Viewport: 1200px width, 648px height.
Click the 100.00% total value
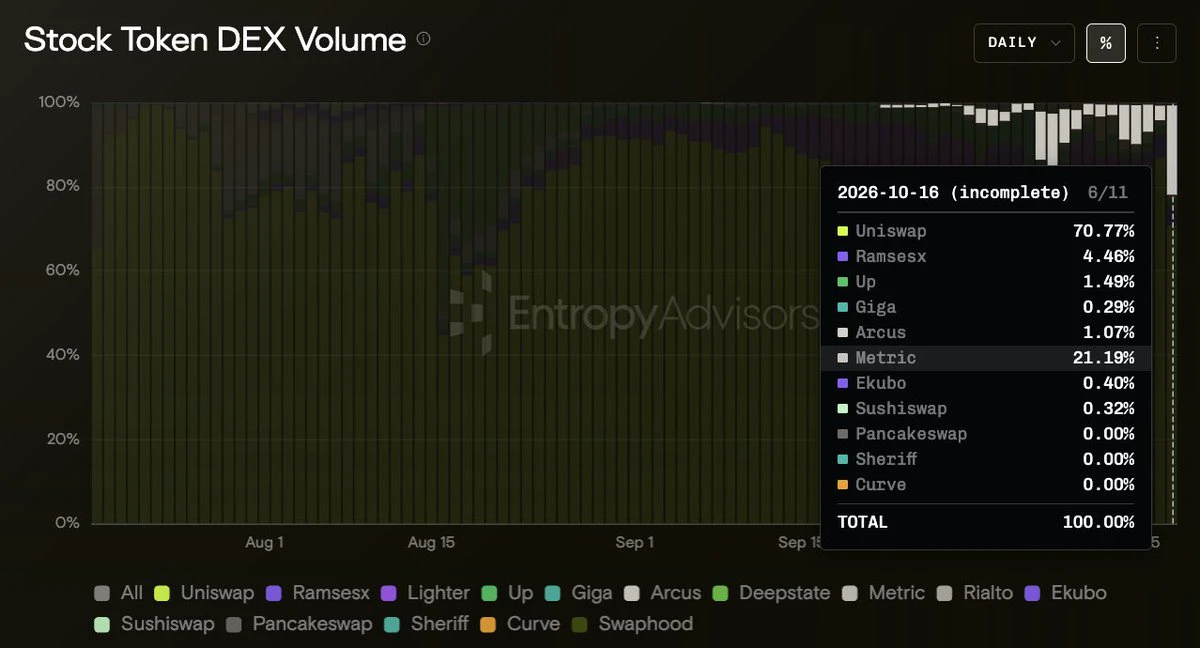1099,522
